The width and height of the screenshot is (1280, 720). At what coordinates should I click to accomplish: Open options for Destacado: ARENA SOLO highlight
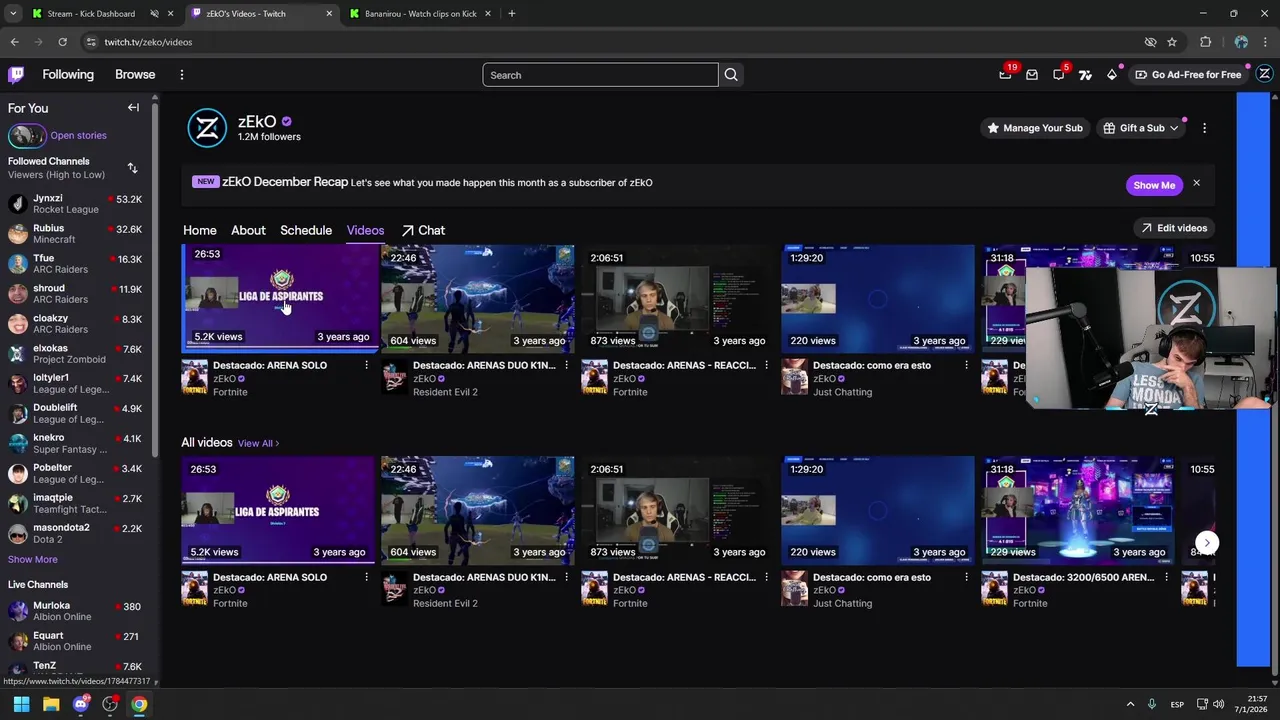(x=366, y=366)
